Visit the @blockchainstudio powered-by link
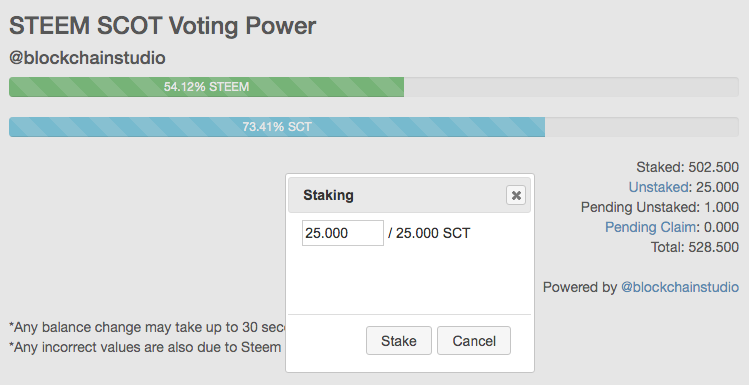The width and height of the screenshot is (749, 385). click(680, 287)
